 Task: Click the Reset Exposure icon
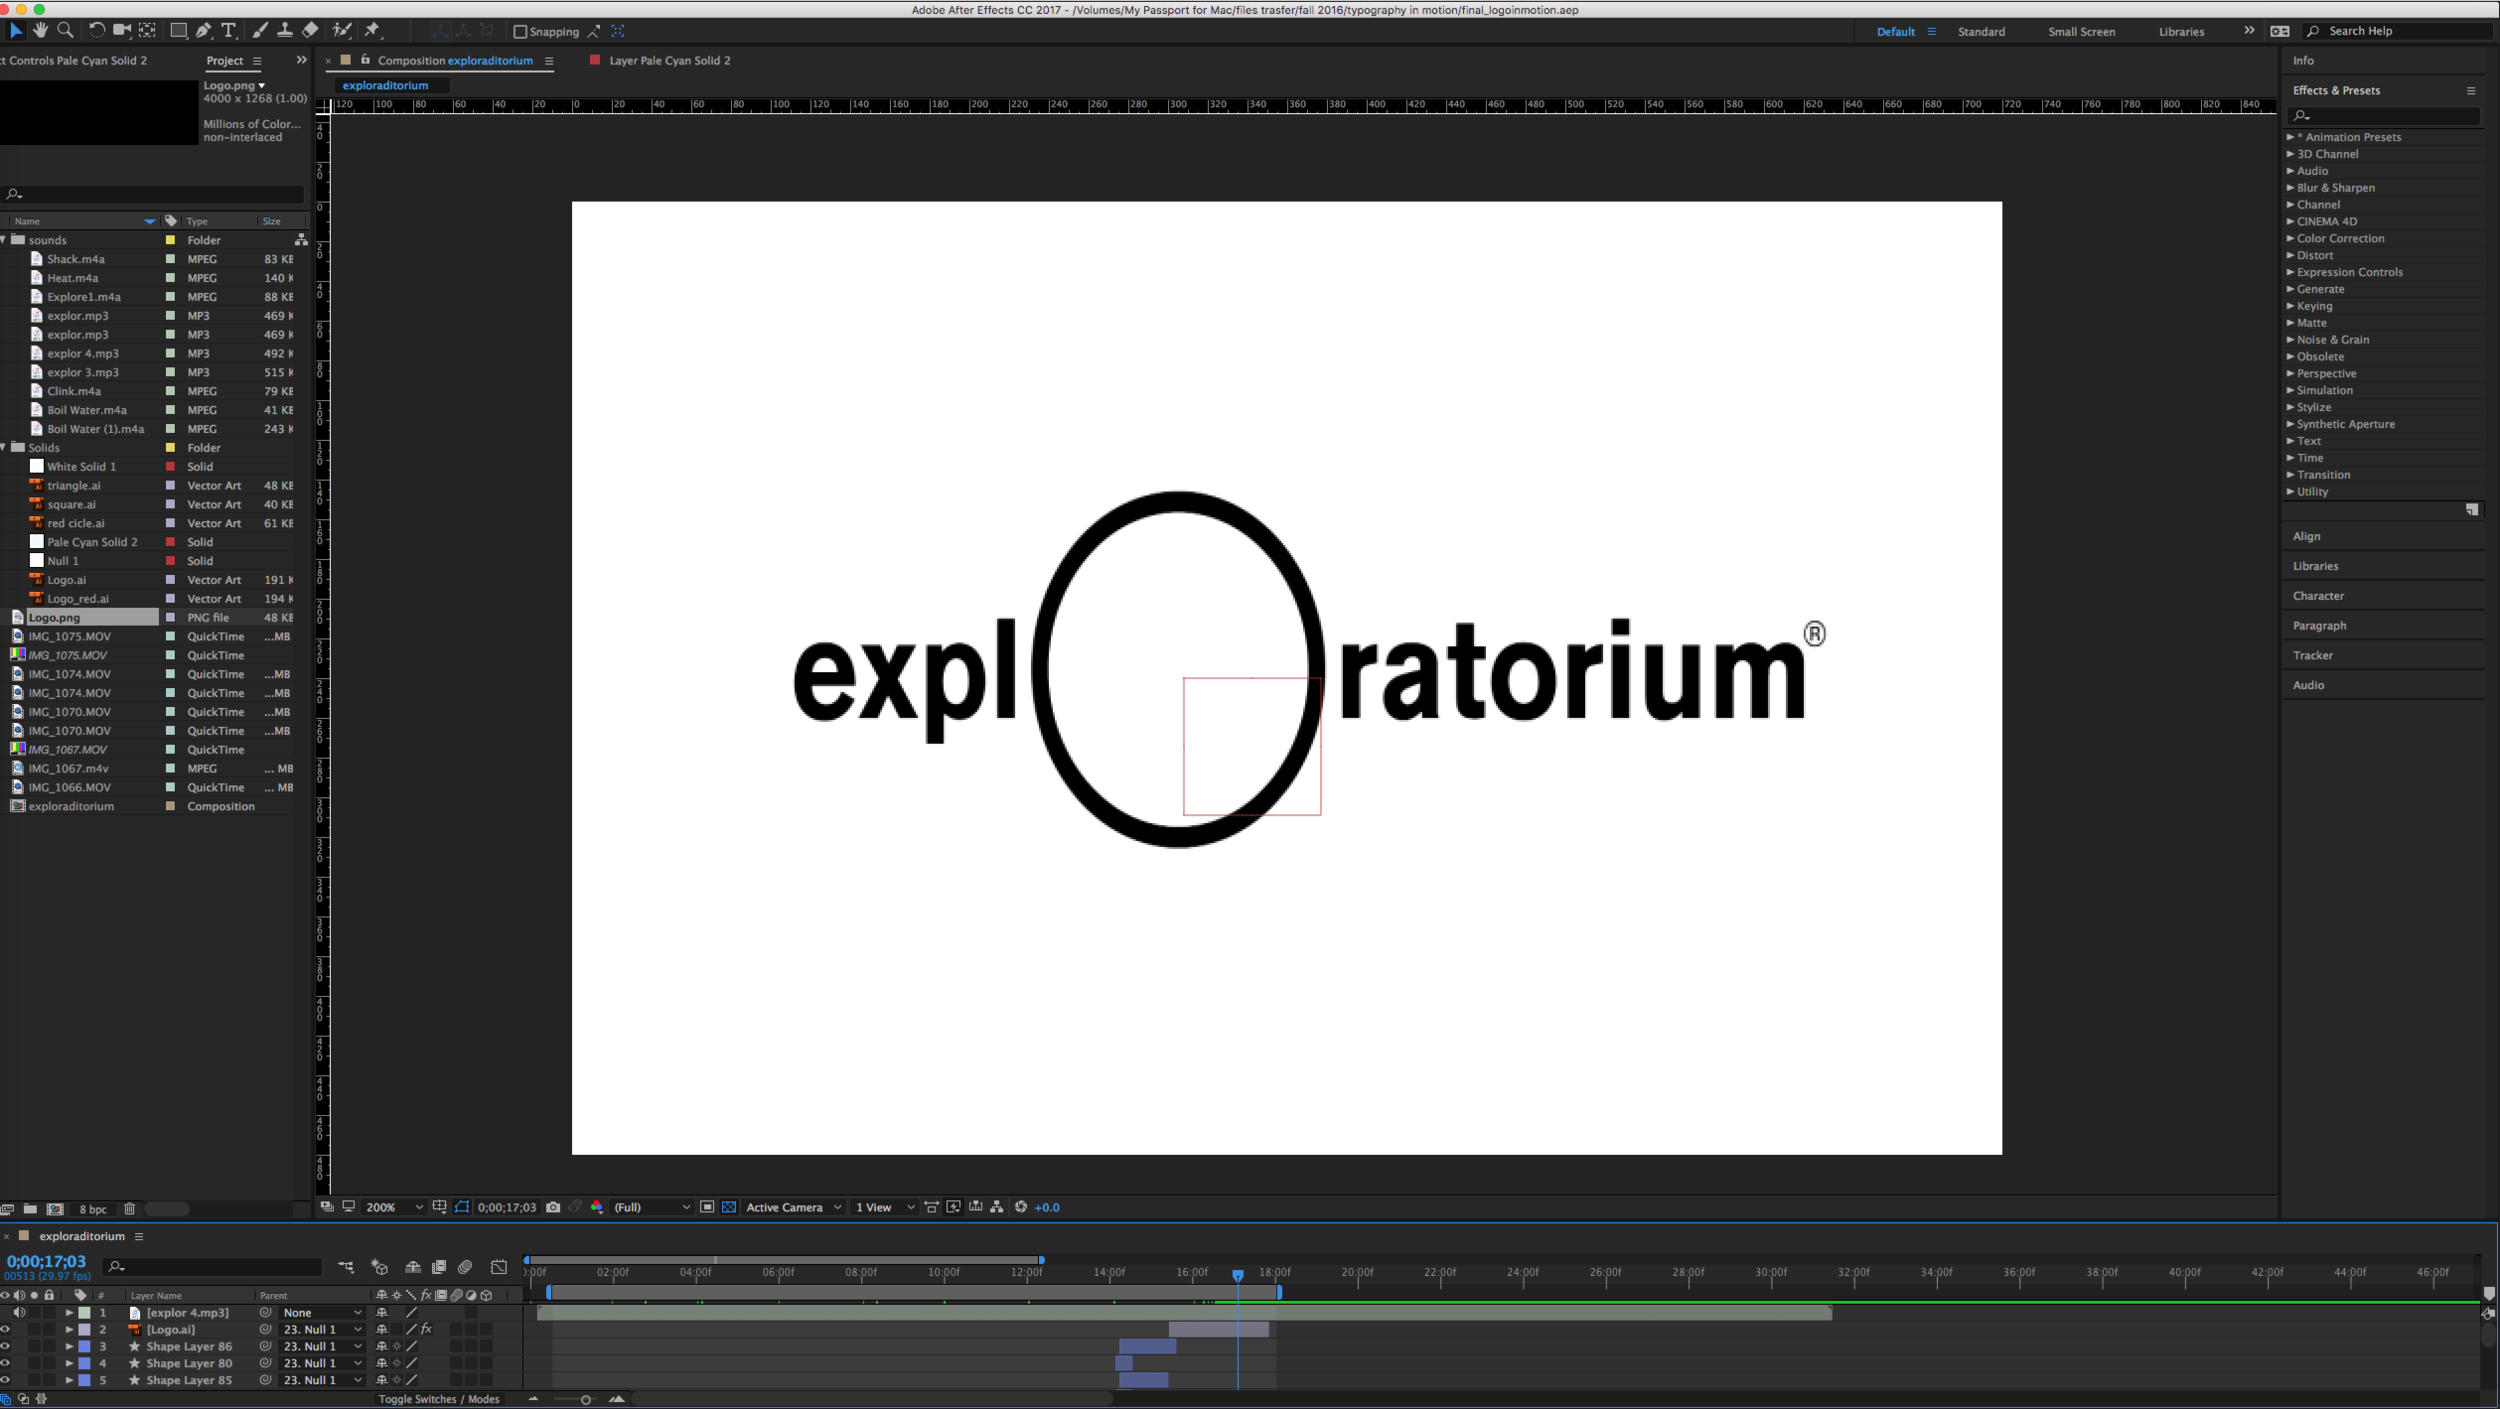tap(1021, 1207)
